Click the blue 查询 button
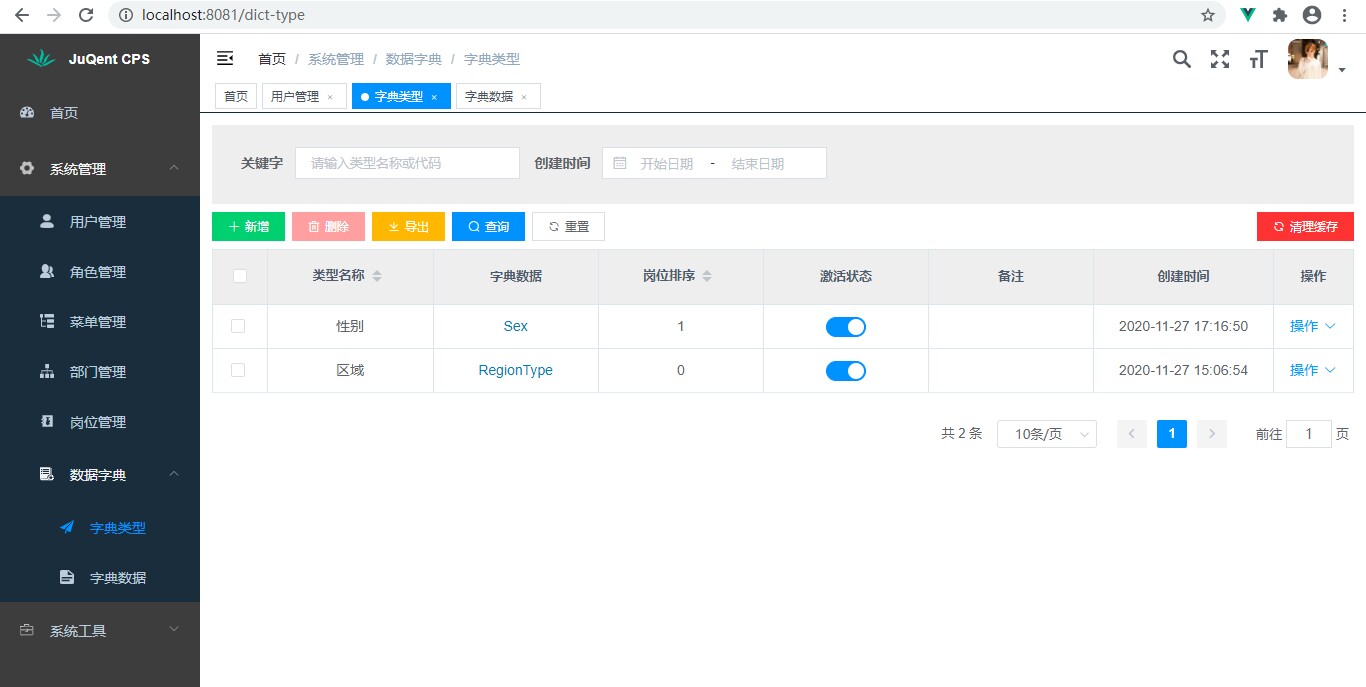Viewport: 1366px width, 687px height. [488, 227]
